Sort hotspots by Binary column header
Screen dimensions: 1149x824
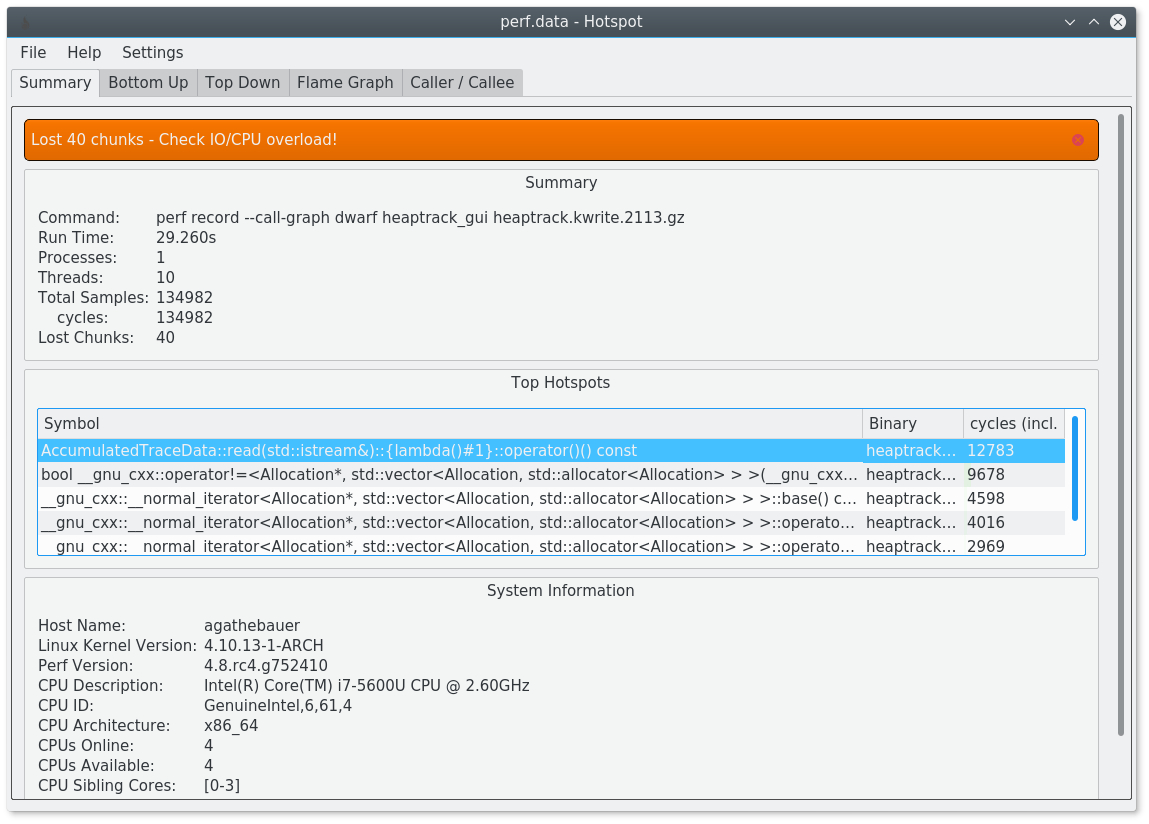coord(913,424)
